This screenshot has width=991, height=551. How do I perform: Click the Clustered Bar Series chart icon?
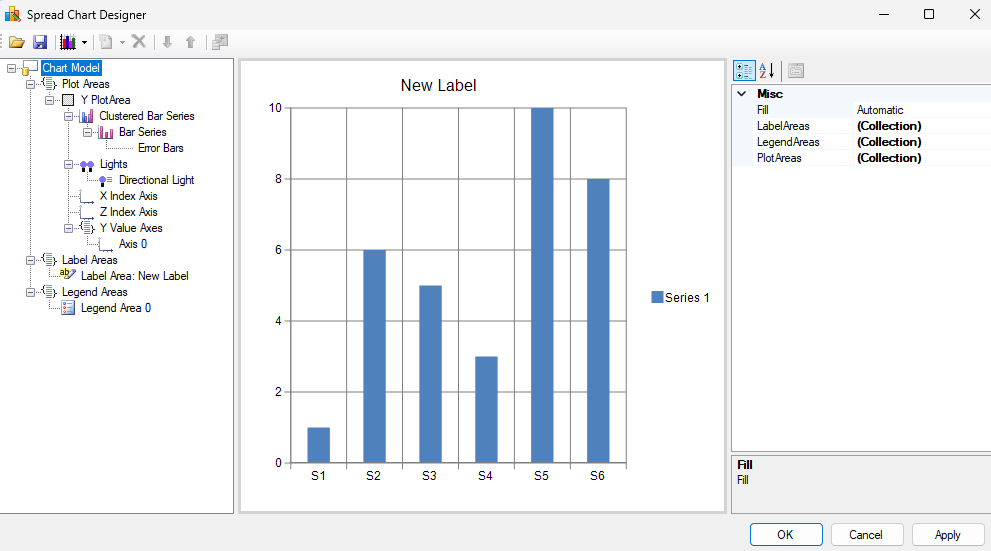(87, 116)
